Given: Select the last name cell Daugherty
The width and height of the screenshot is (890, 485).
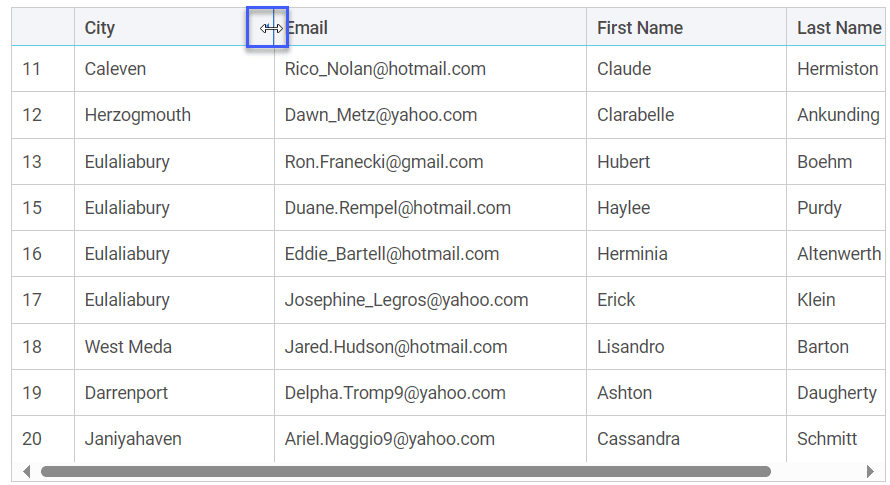Looking at the screenshot, I should 836,393.
